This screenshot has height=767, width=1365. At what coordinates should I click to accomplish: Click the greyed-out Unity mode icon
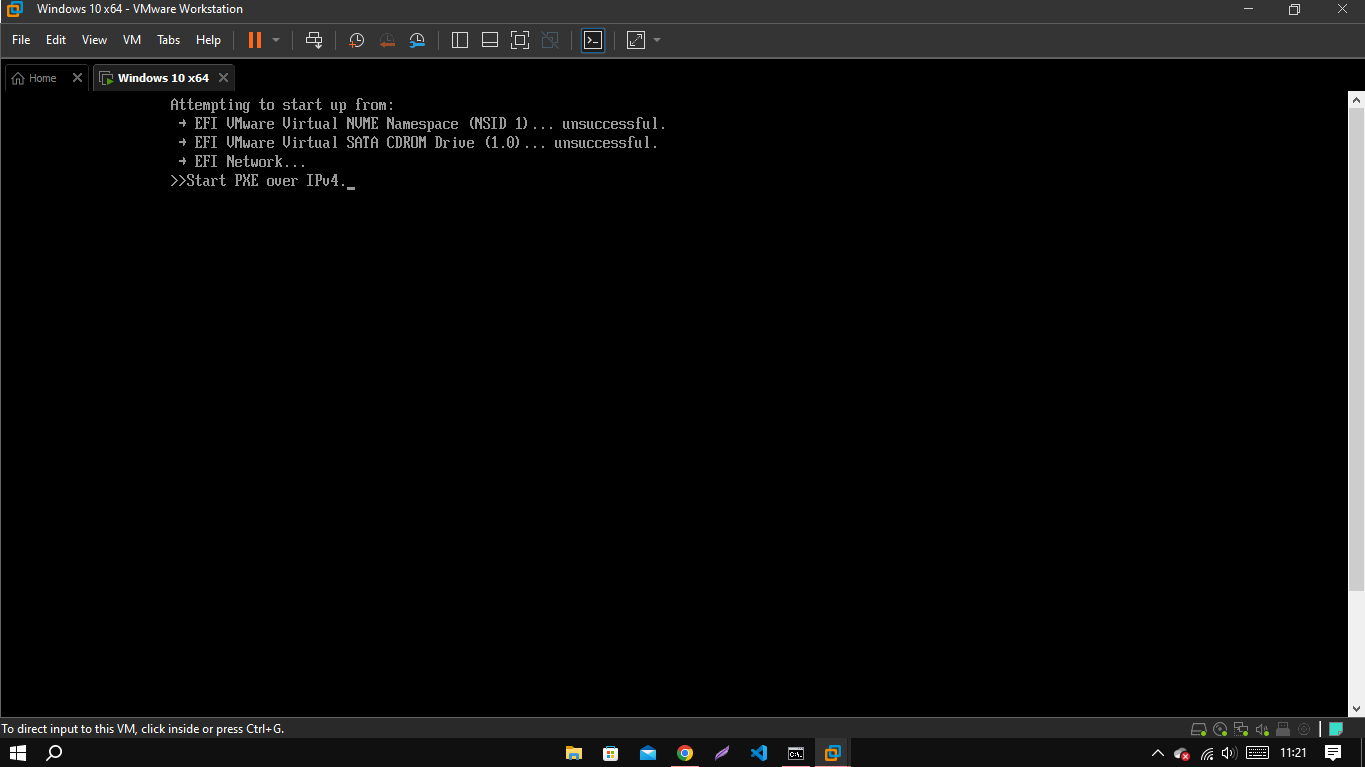(550, 40)
